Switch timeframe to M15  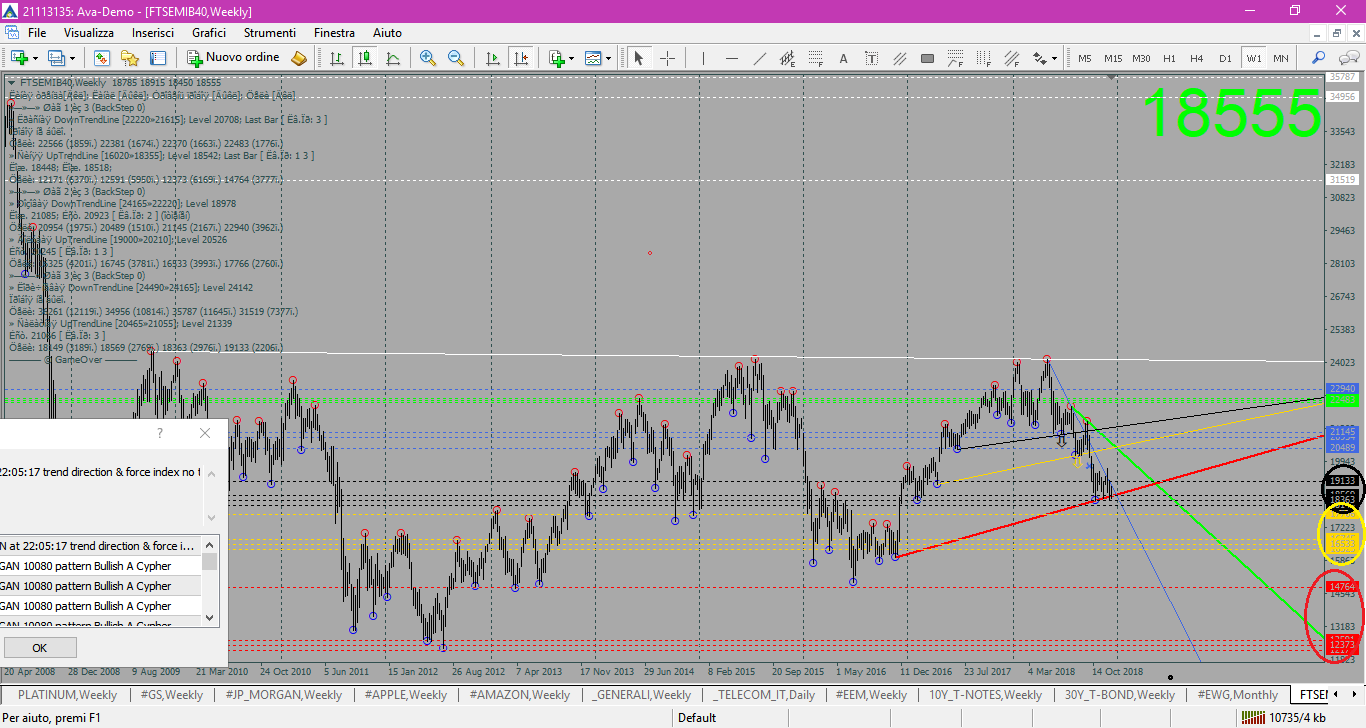click(x=1113, y=58)
